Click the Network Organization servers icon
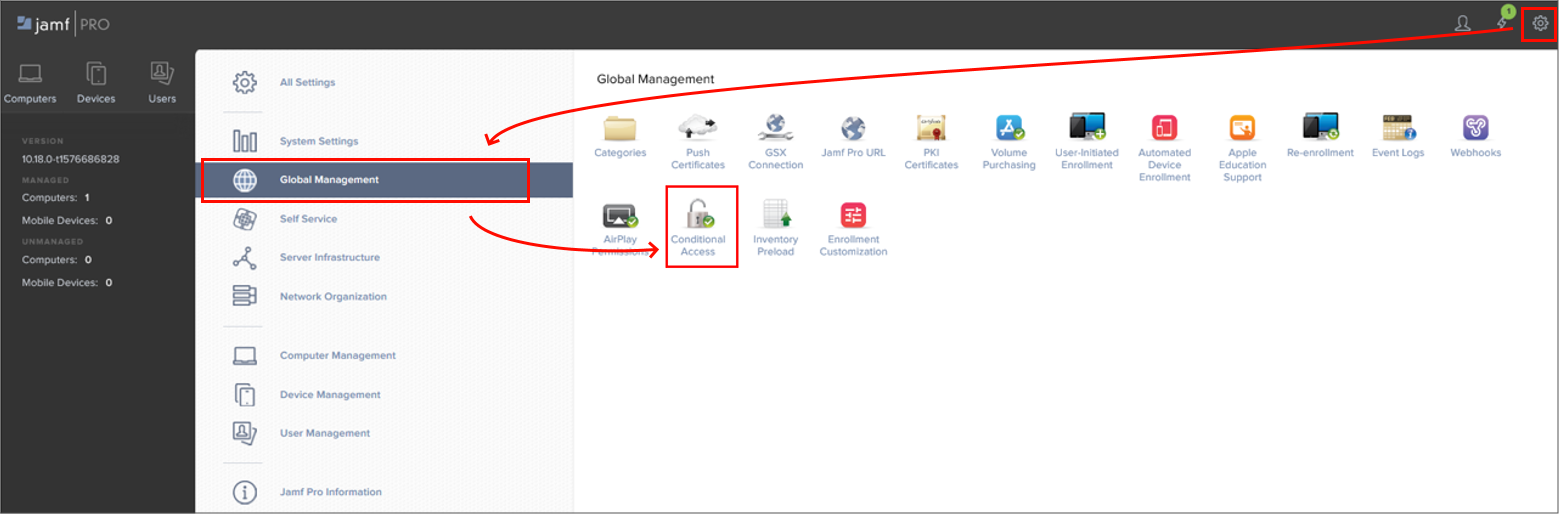 [245, 296]
